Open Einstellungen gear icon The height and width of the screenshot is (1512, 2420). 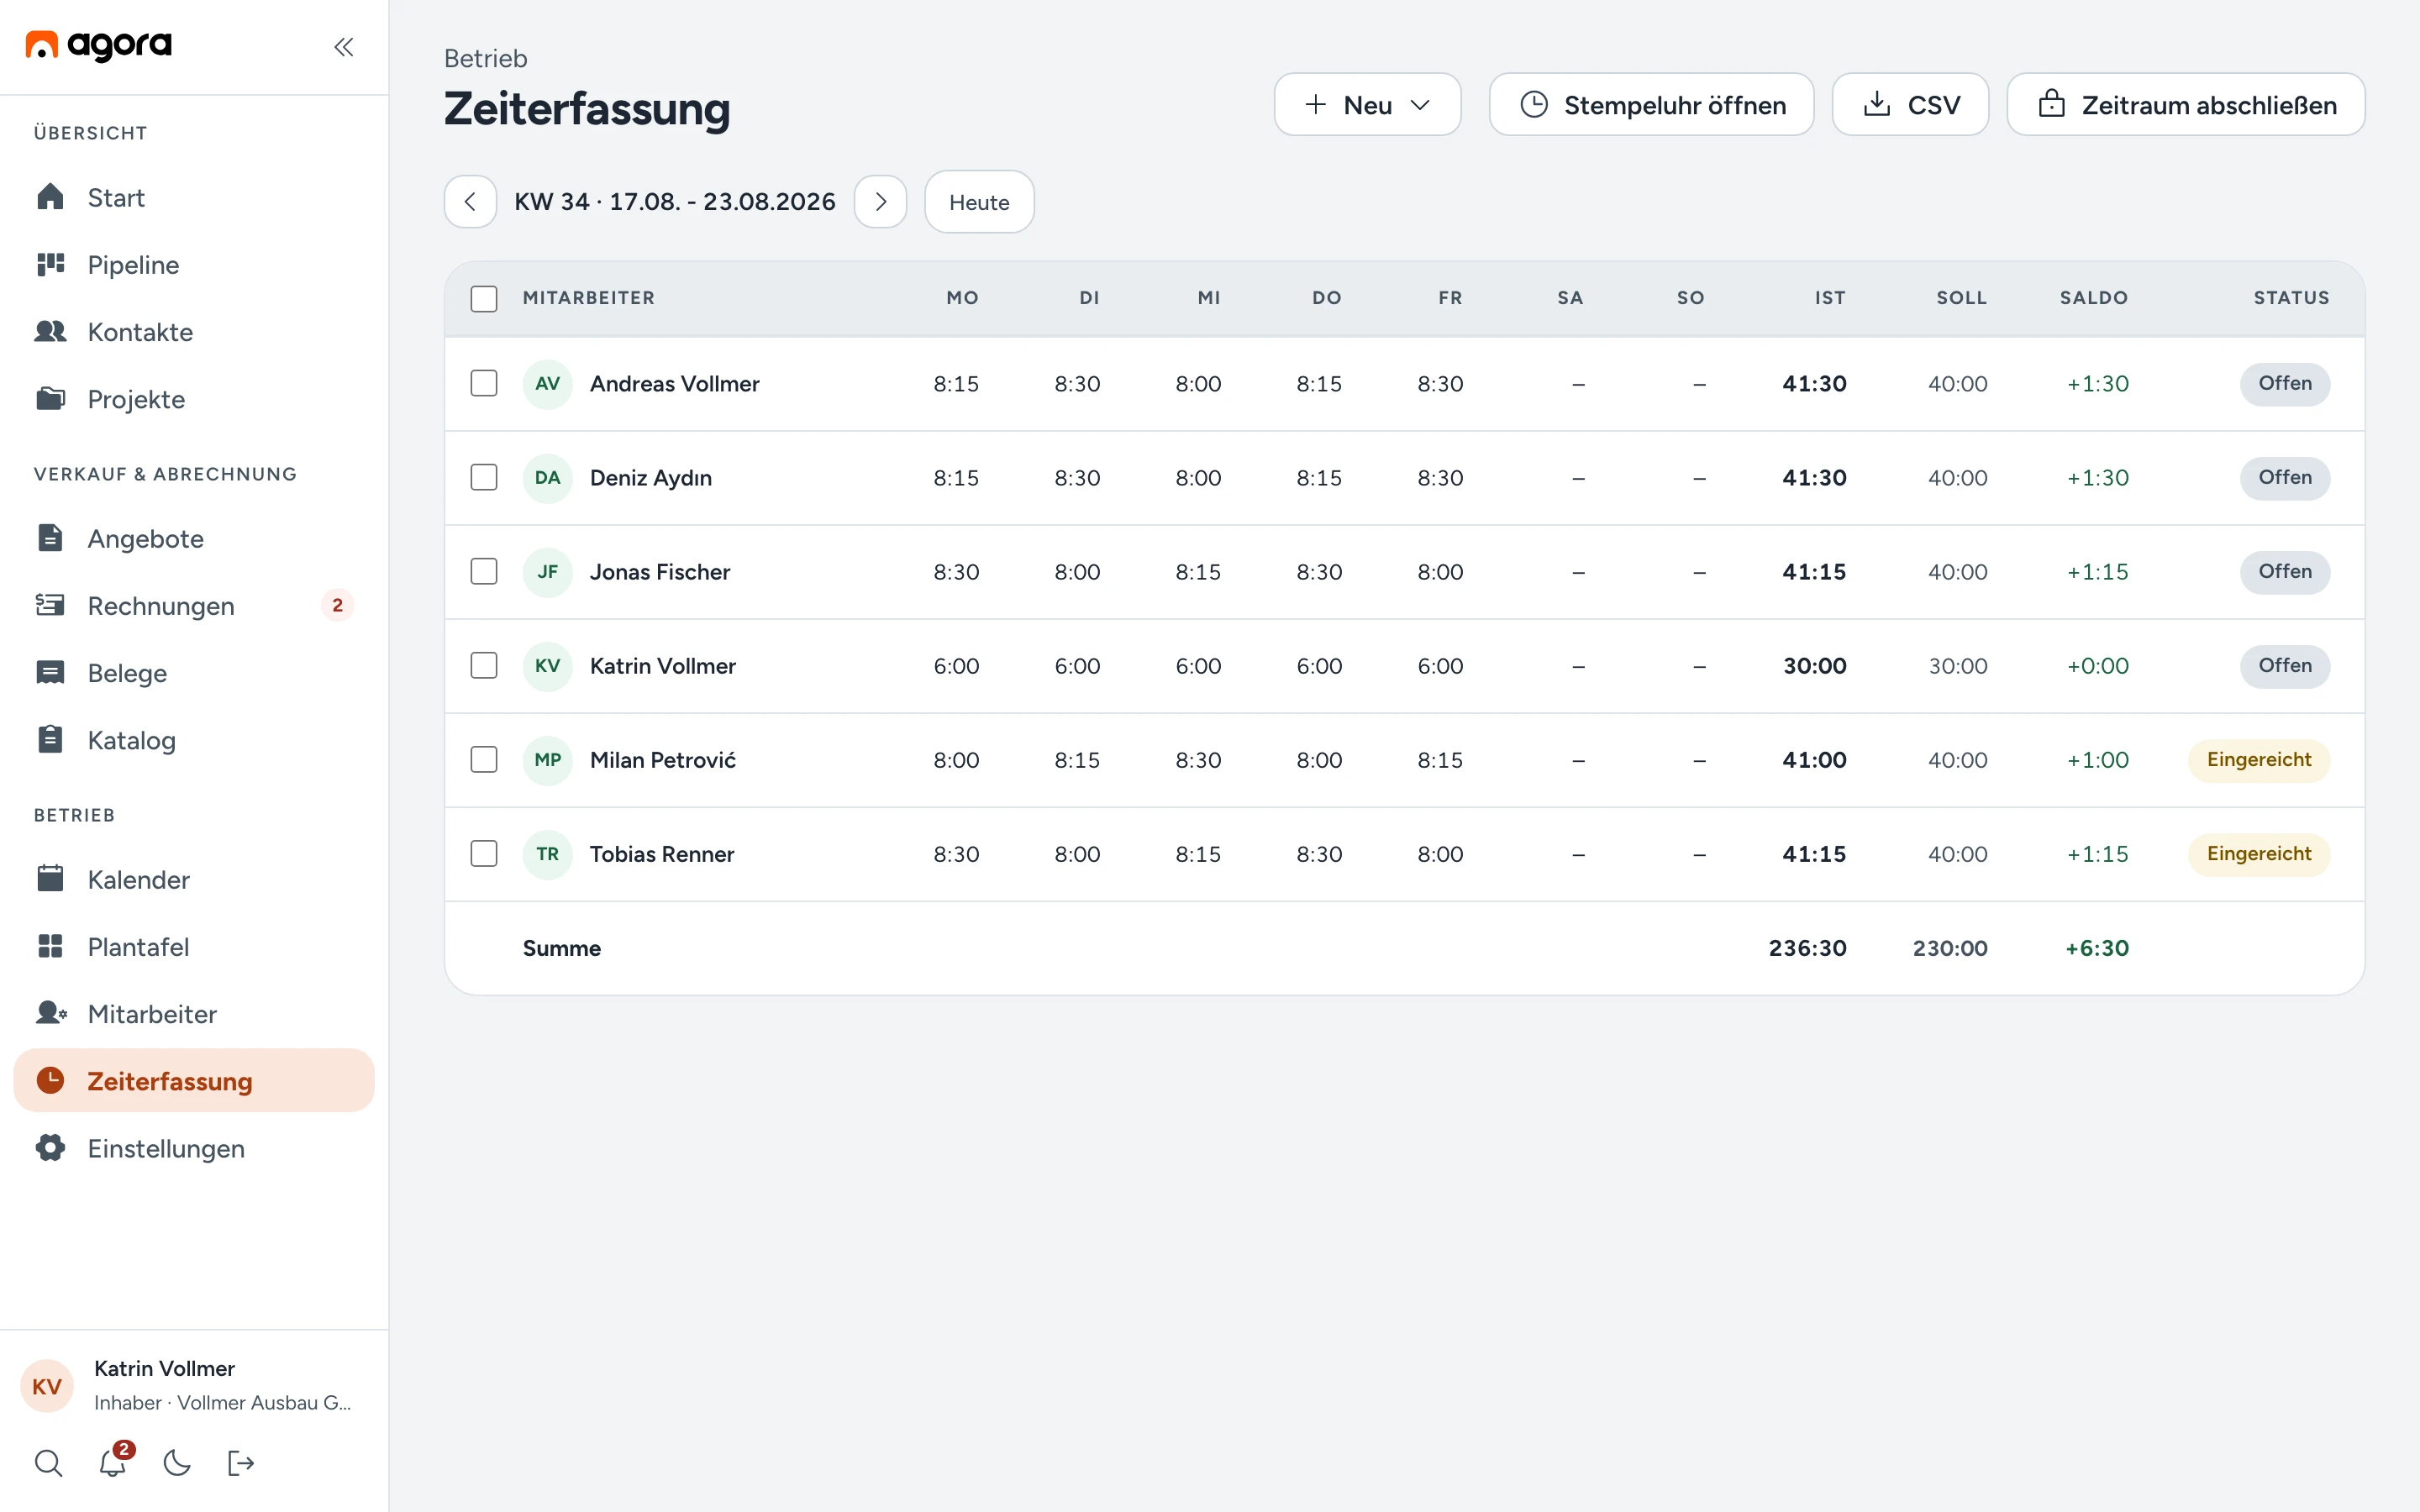[x=50, y=1148]
